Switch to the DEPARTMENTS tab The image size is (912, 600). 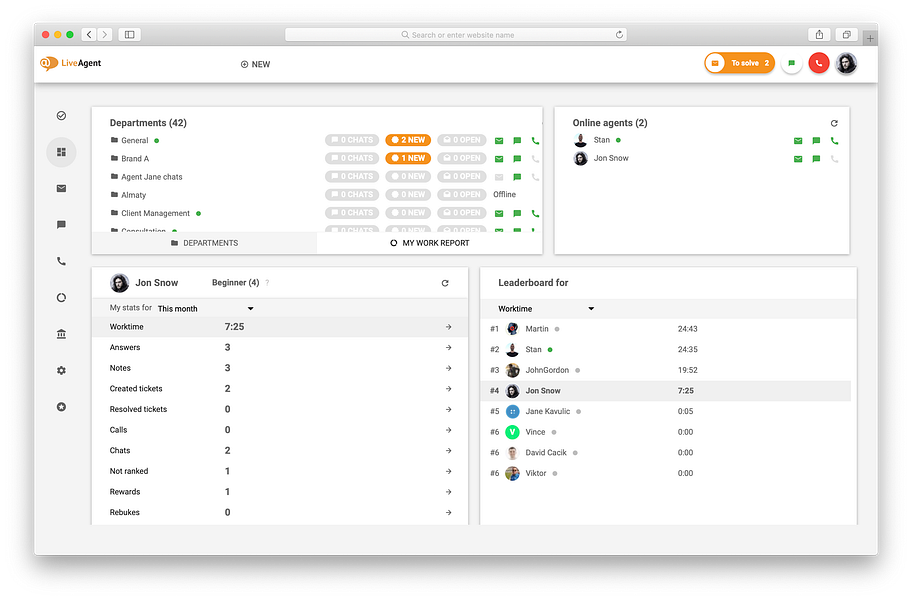pos(212,243)
